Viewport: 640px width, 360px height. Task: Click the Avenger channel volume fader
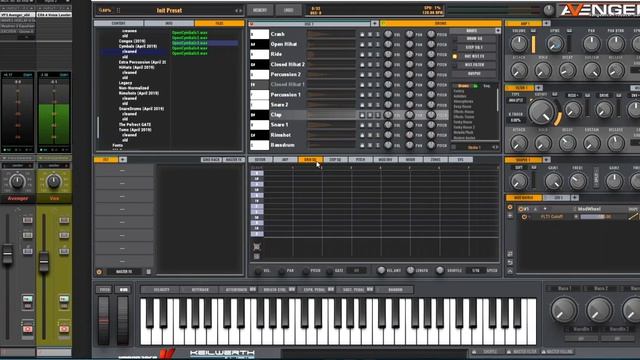pyautogui.click(x=7, y=254)
